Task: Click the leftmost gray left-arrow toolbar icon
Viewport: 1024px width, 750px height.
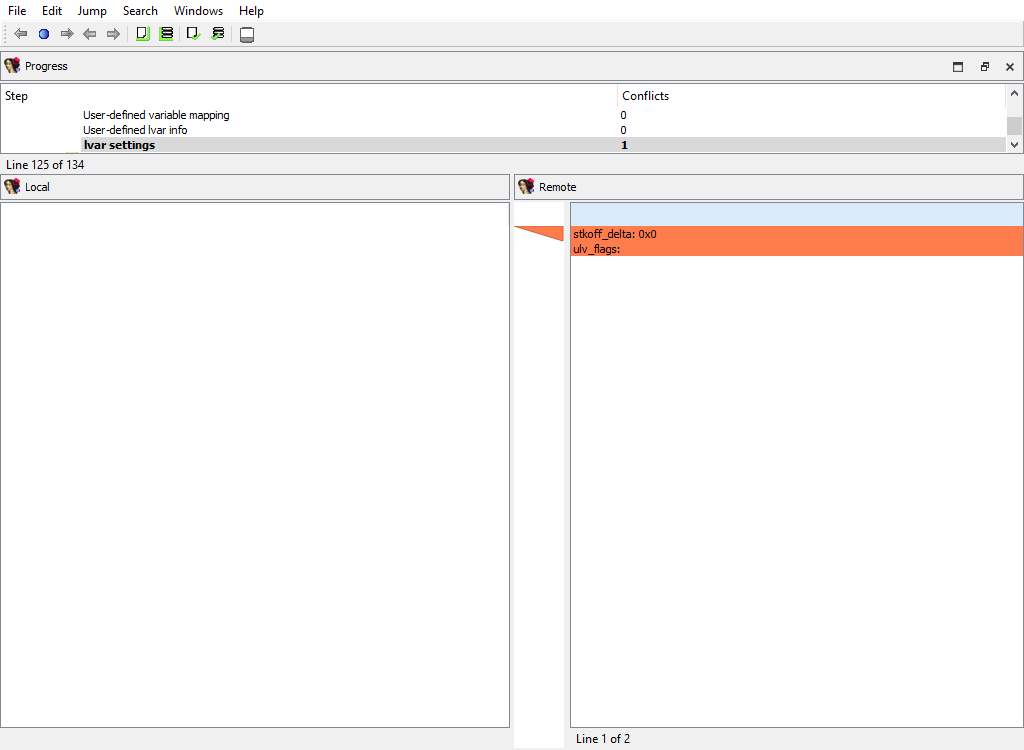Action: pos(21,34)
